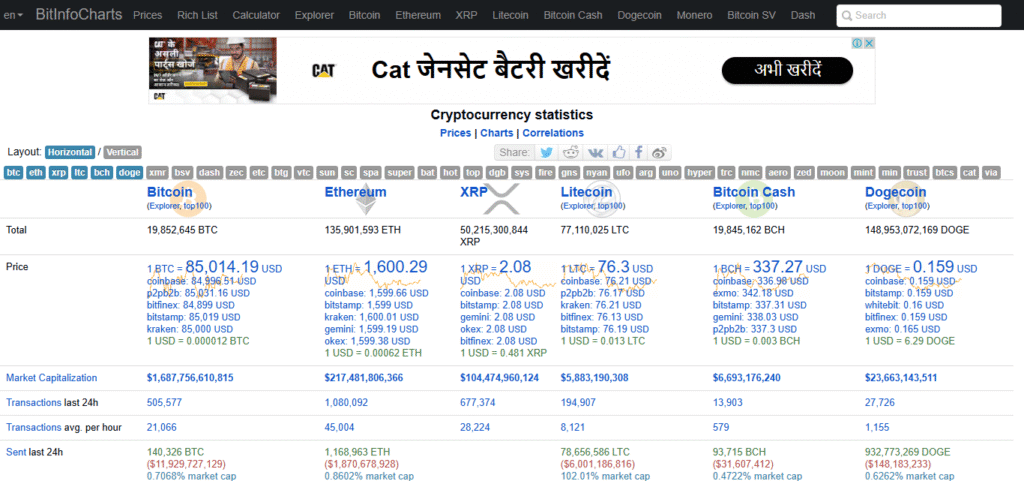Open the Calculator menu item
This screenshot has height=481, width=1024.
[256, 15]
